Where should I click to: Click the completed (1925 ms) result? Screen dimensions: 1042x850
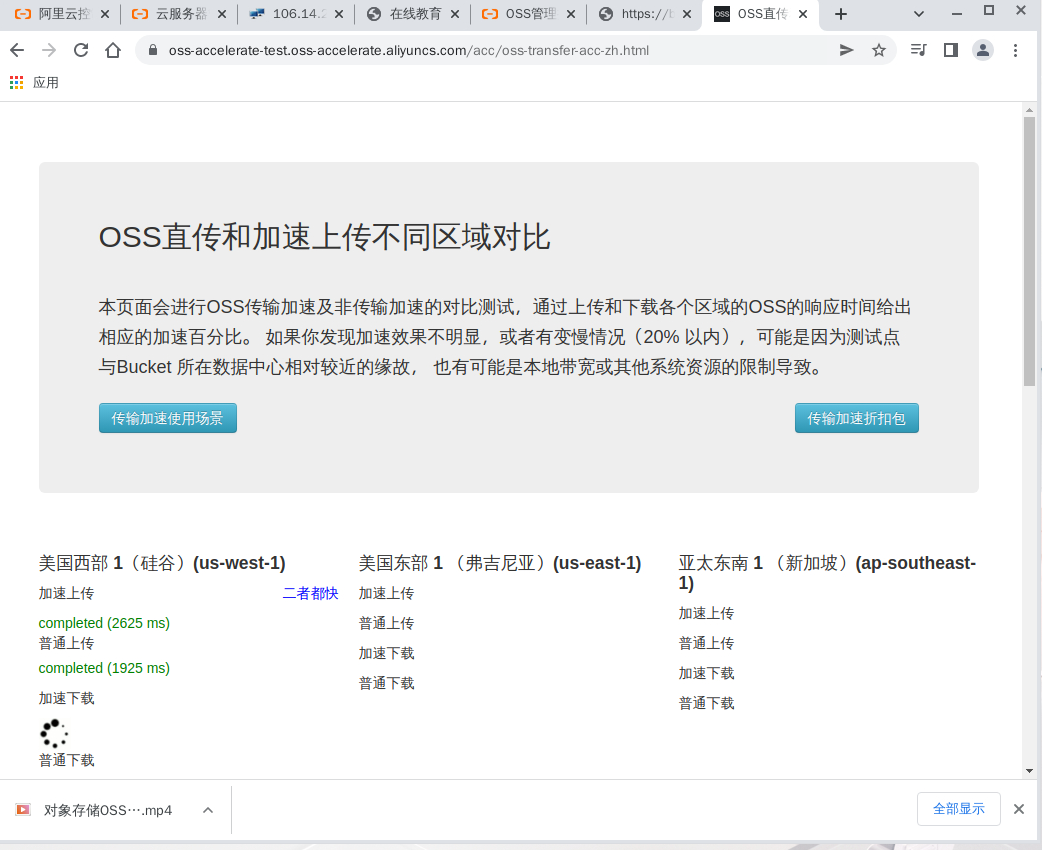click(104, 668)
